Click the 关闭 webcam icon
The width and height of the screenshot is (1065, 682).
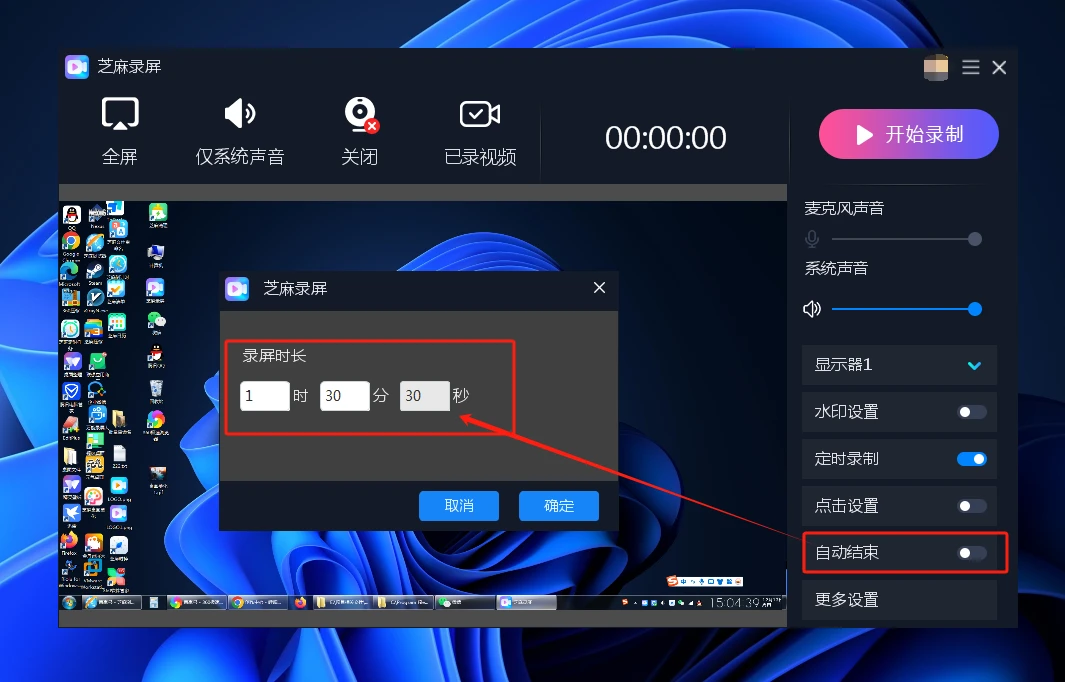point(360,114)
